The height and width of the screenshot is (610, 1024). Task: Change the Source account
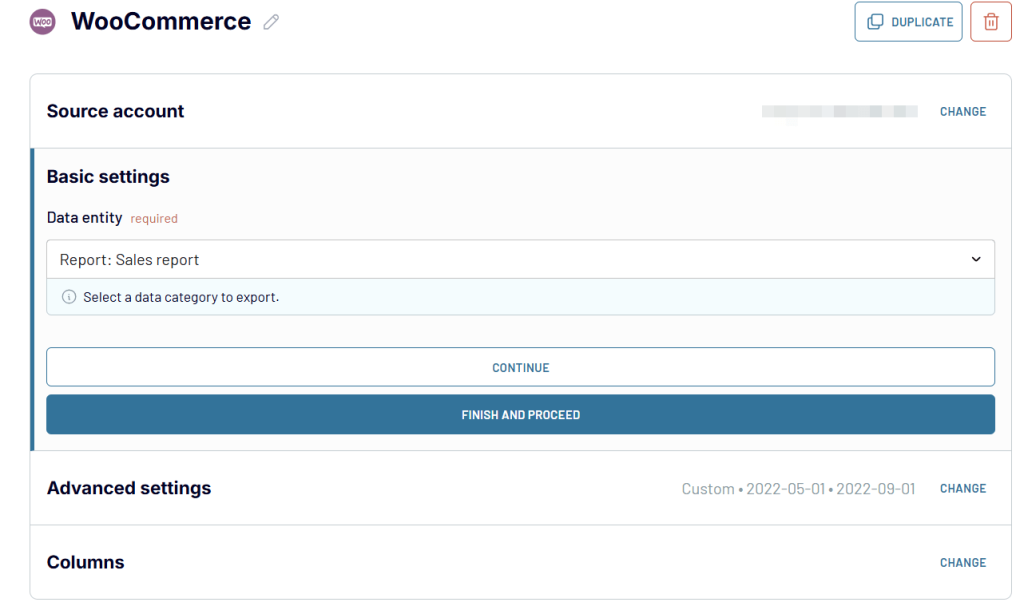(x=963, y=112)
